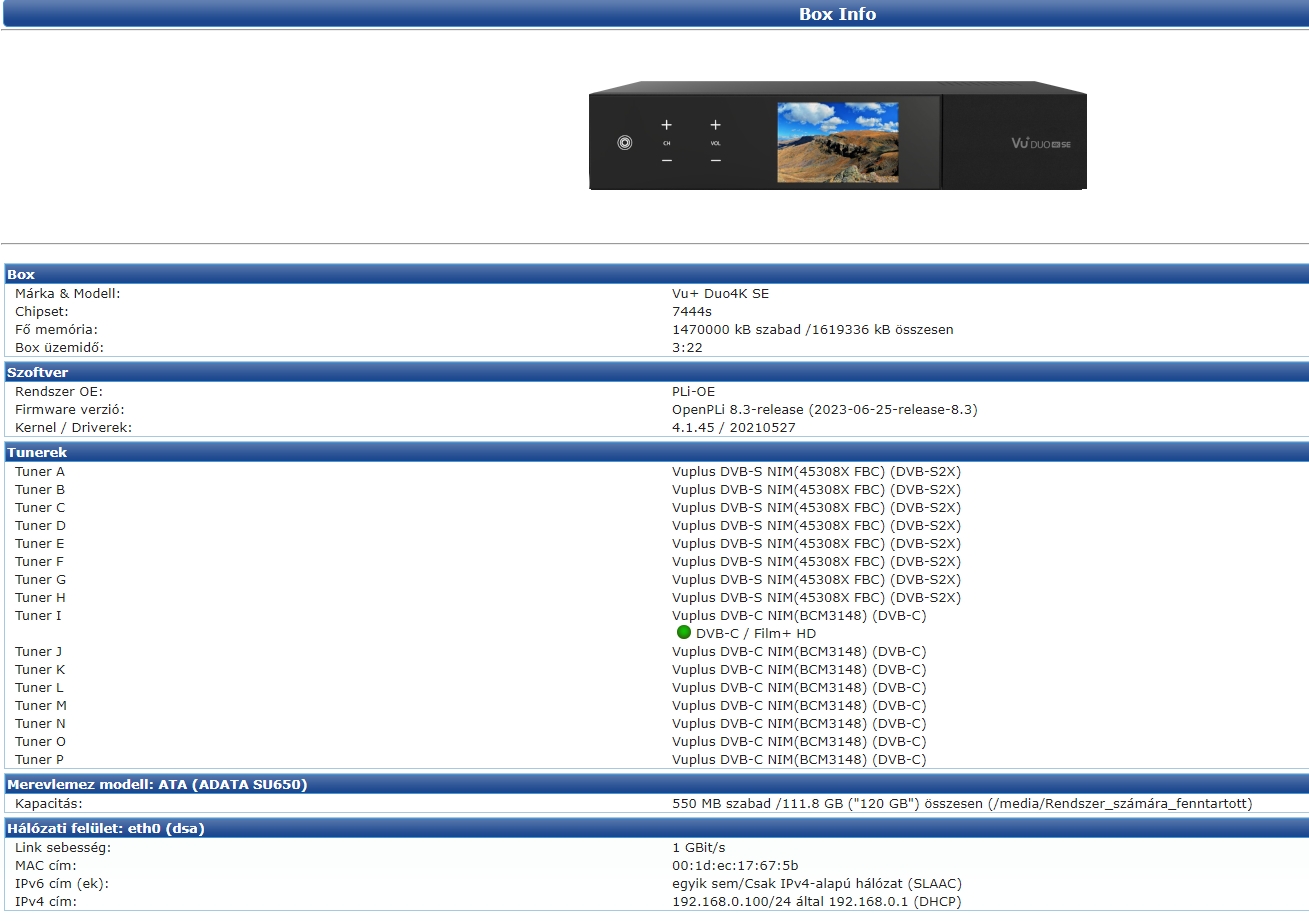Click the Box üzemidő label

[59, 348]
